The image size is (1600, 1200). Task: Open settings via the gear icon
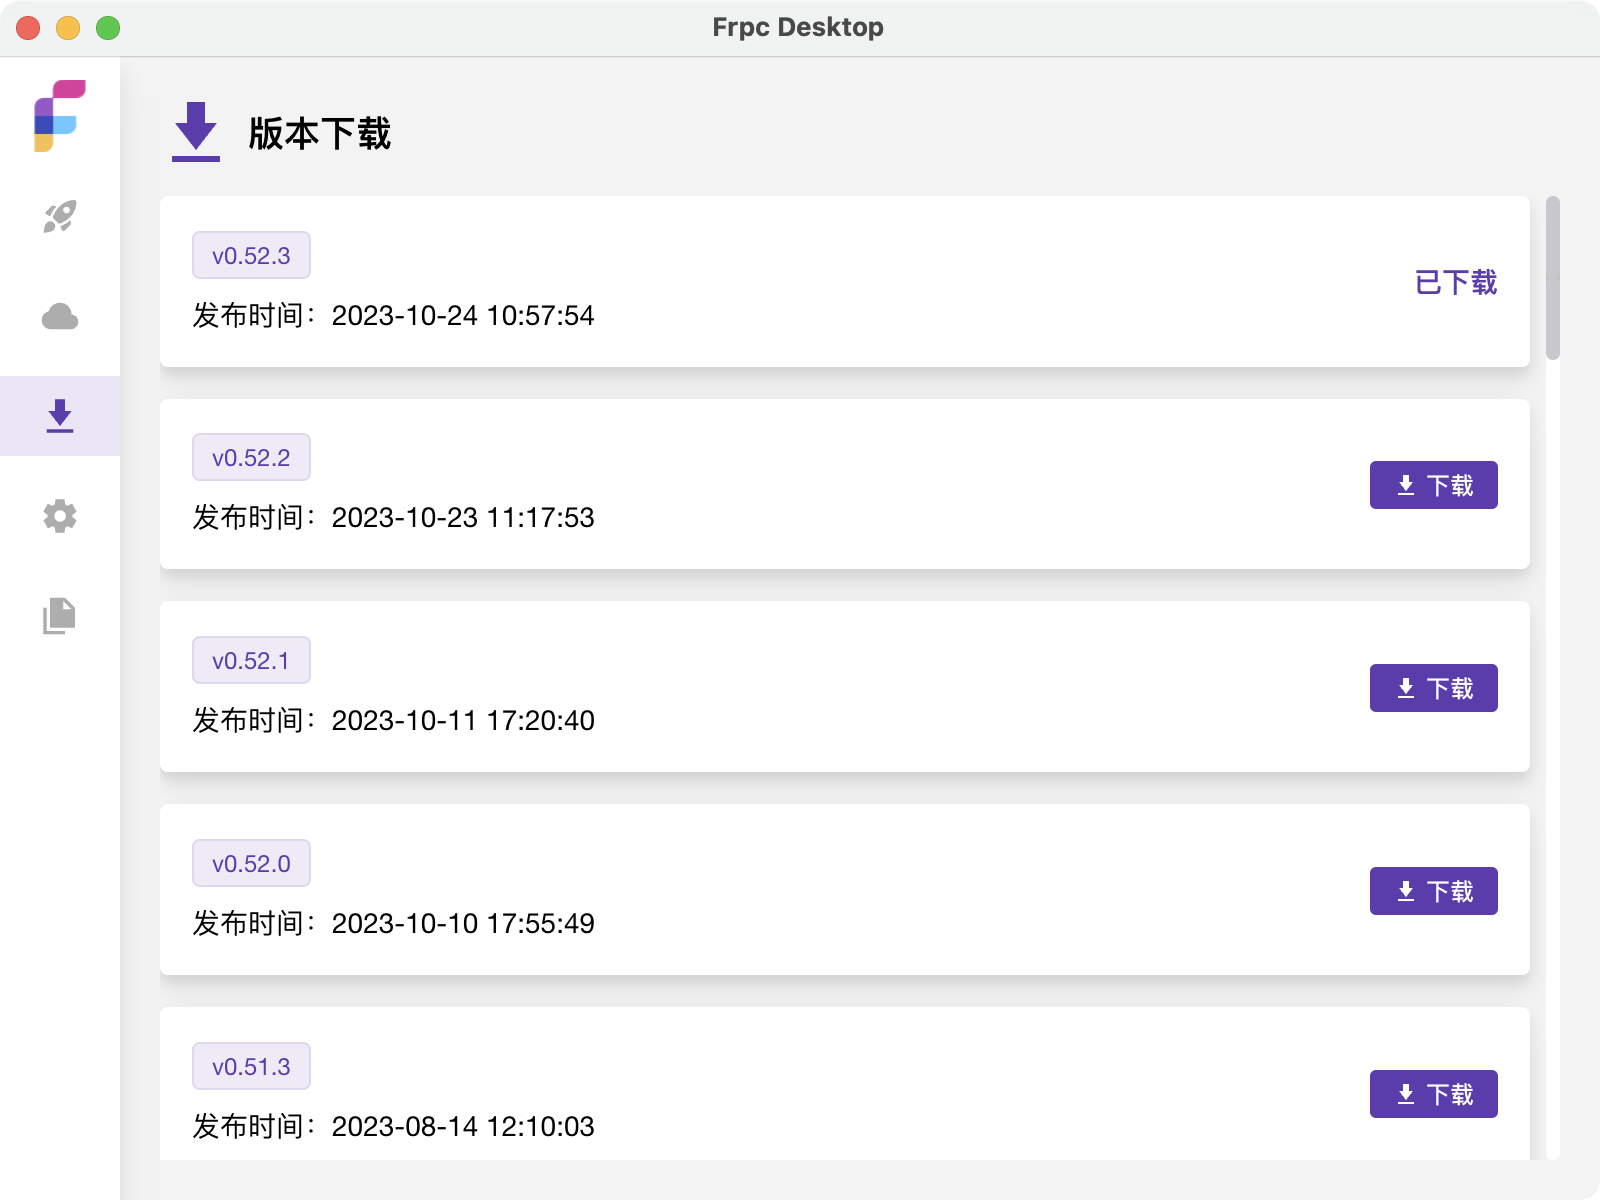60,516
